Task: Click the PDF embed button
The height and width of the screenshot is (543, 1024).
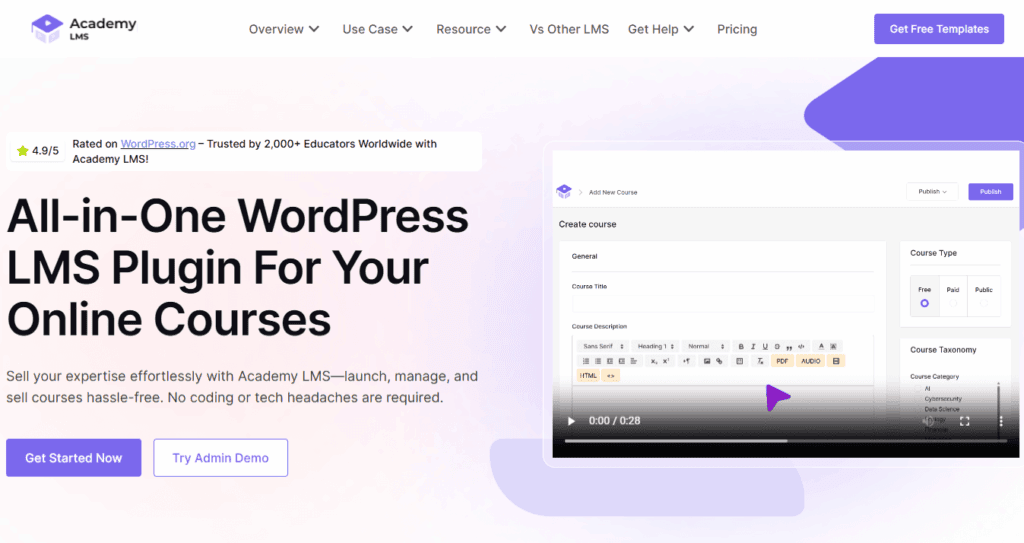Action: [x=782, y=361]
